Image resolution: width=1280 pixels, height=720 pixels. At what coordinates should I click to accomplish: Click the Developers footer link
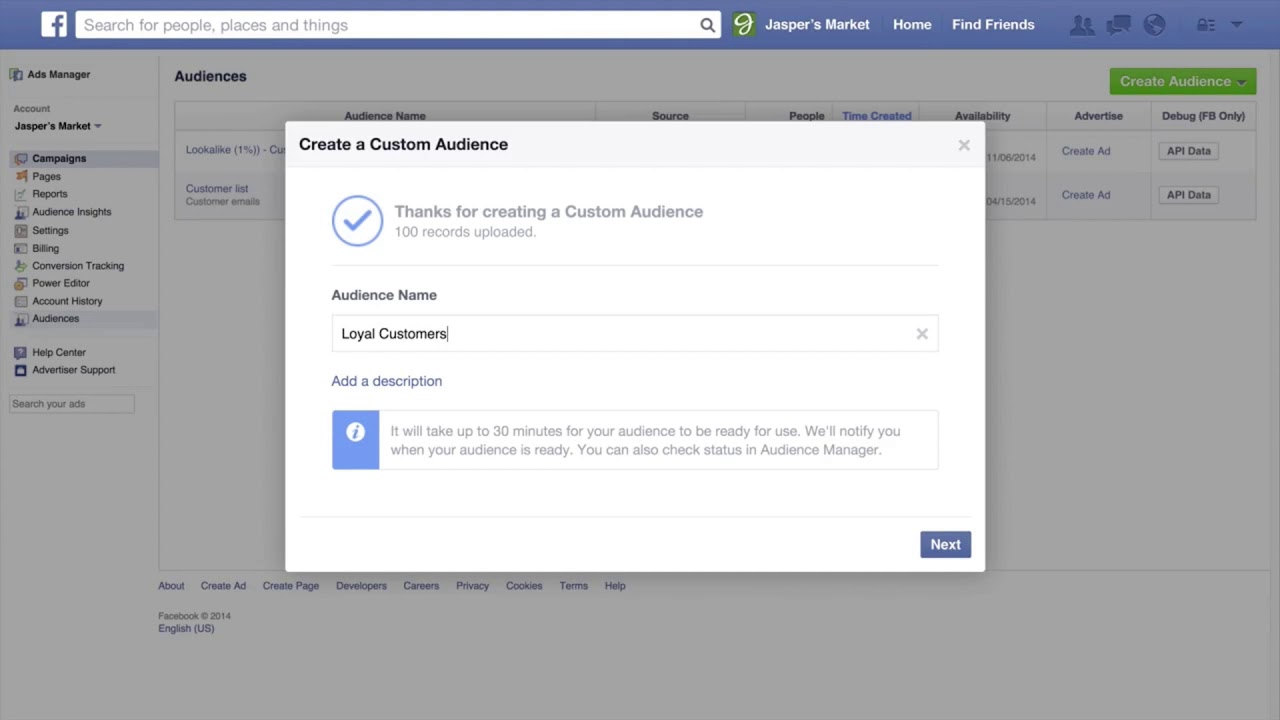[361, 586]
